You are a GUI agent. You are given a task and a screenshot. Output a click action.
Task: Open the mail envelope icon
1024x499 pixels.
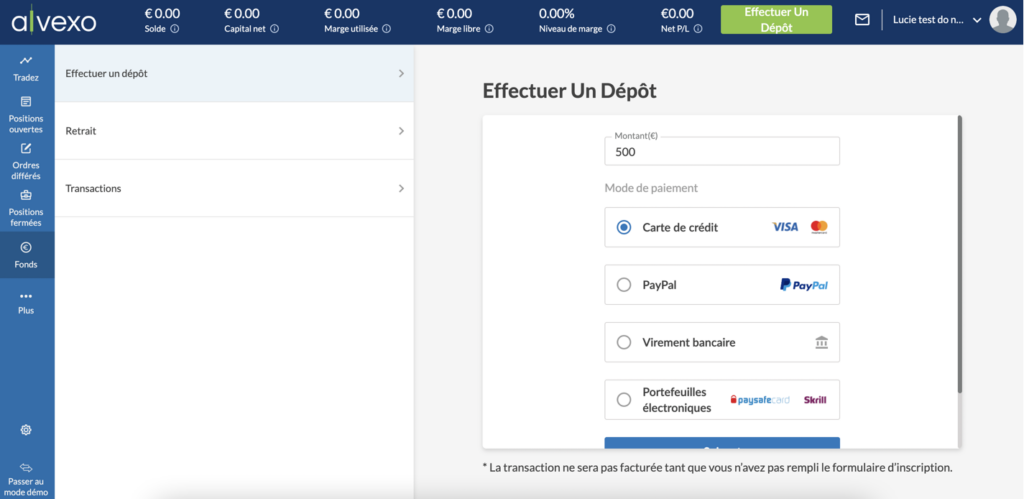coord(862,19)
